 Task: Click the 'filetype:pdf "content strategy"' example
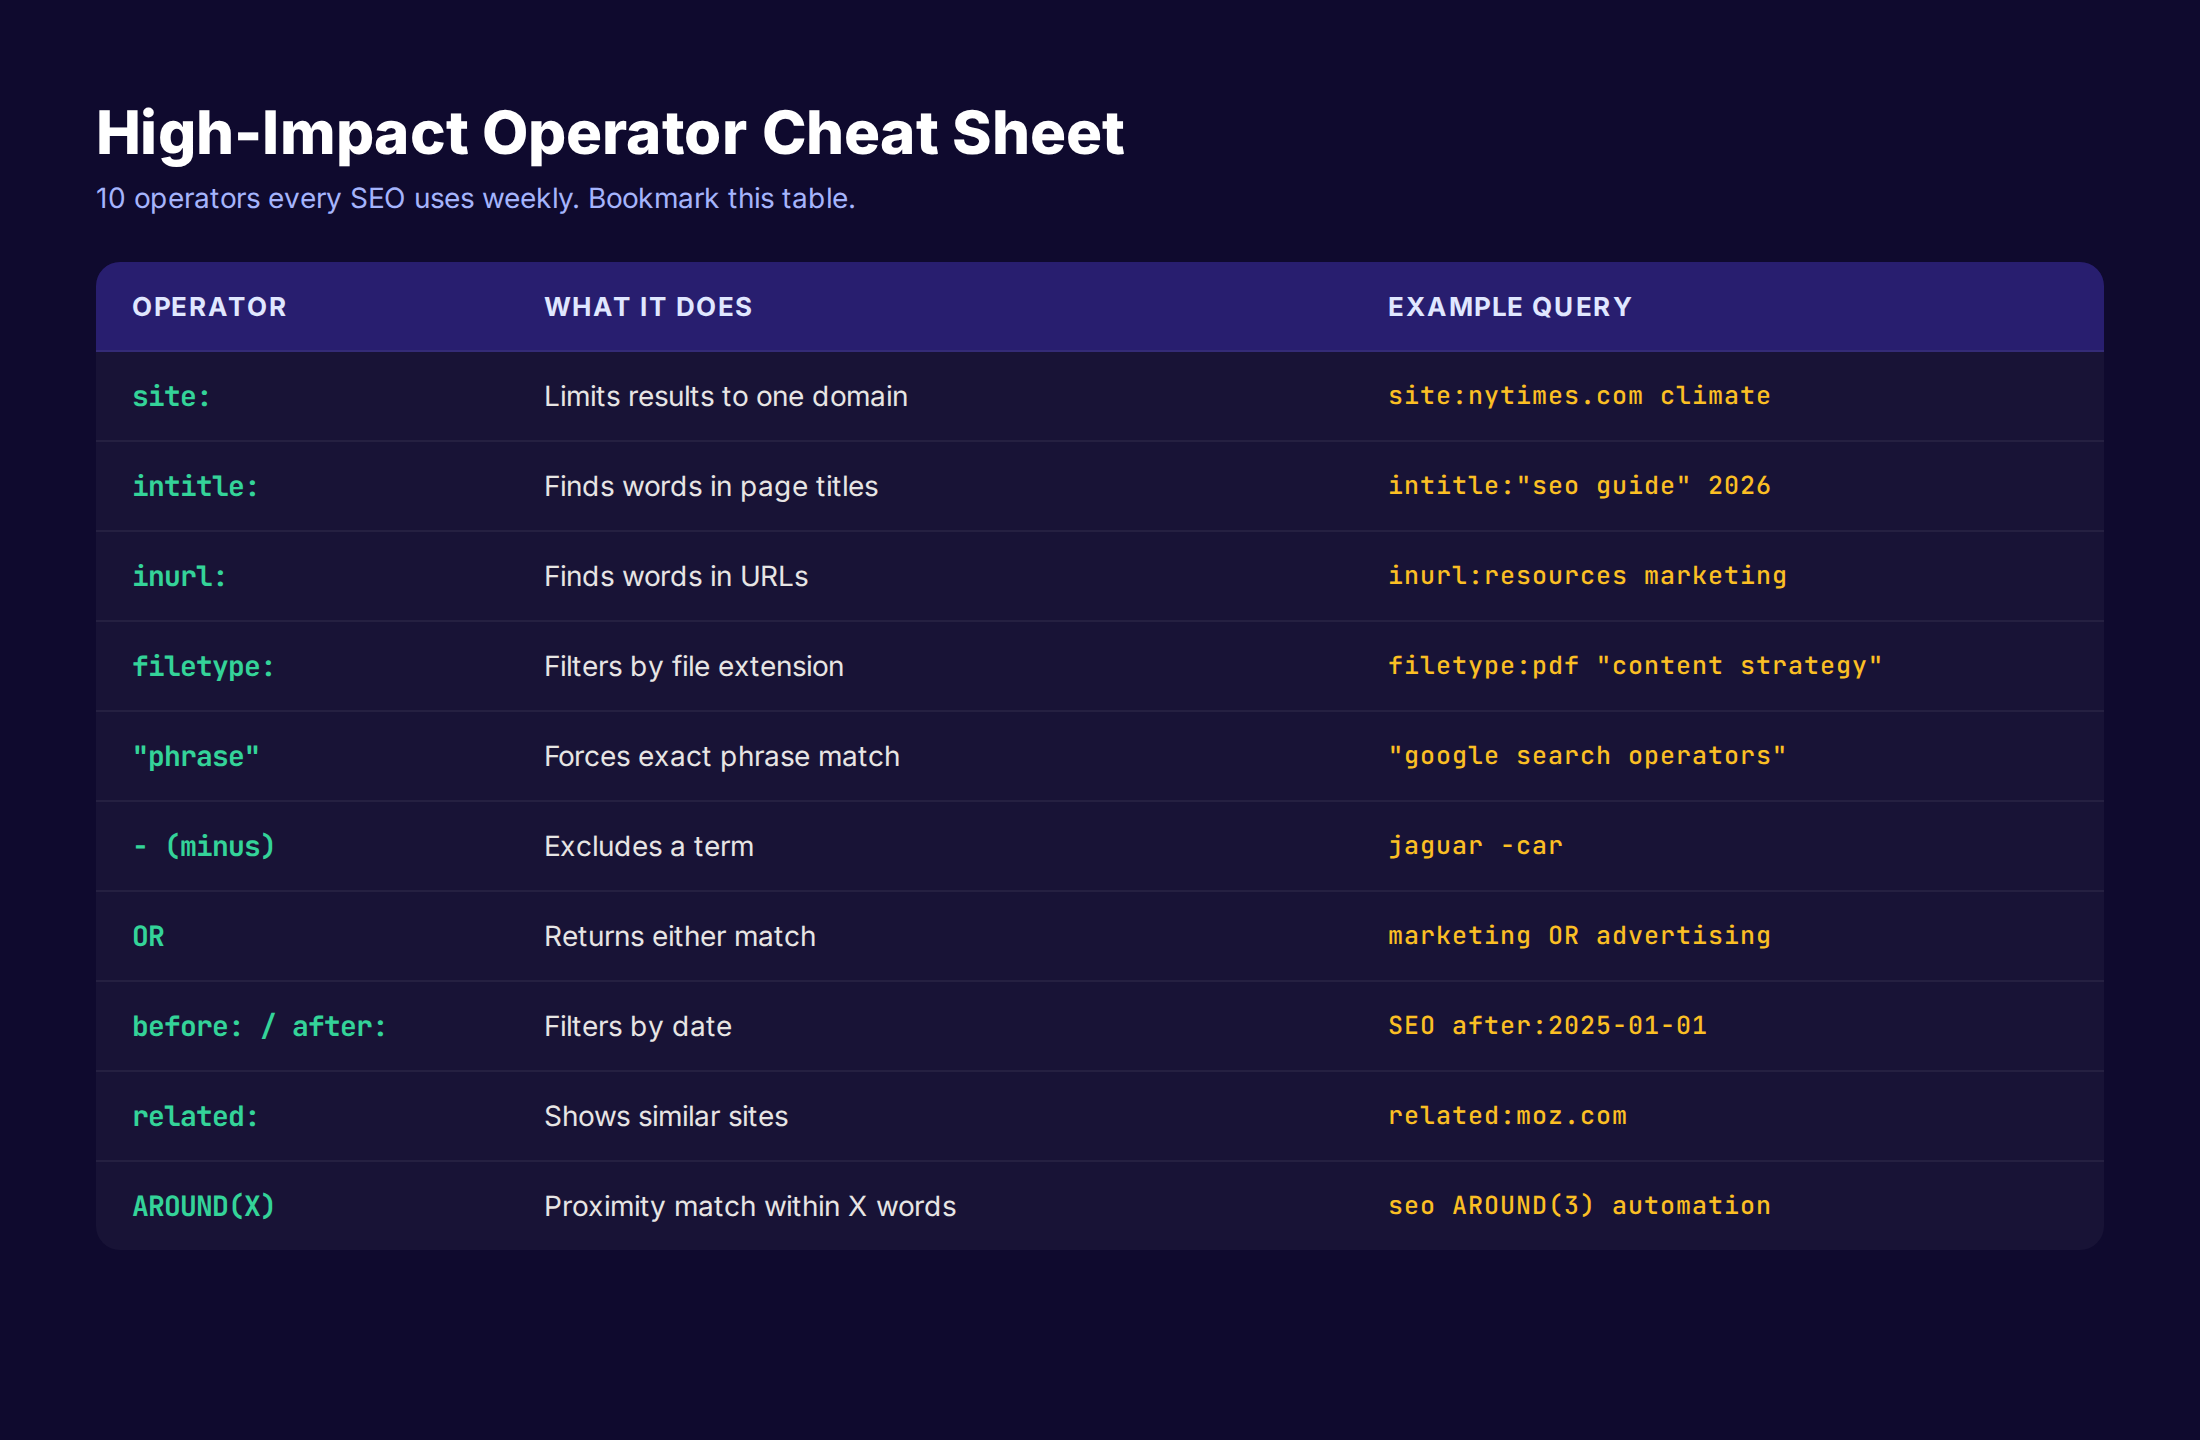point(1635,666)
